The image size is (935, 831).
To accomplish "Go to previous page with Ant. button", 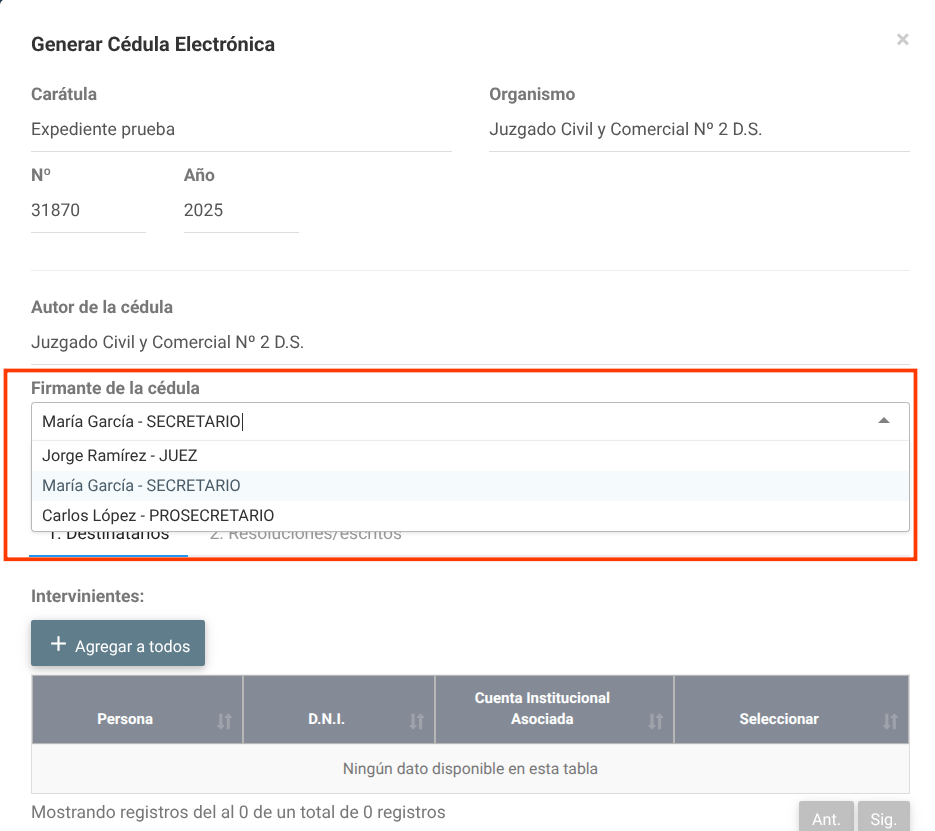I will click(x=826, y=818).
